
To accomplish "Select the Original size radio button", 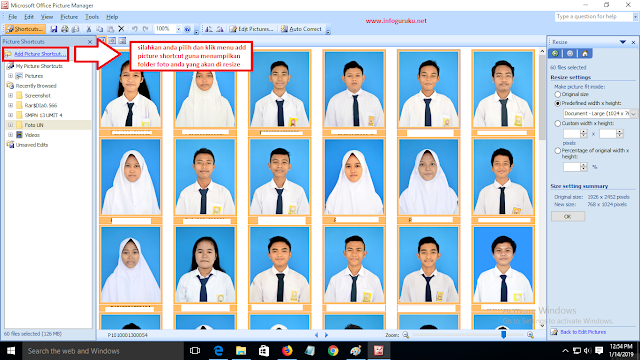I will (x=558, y=94).
